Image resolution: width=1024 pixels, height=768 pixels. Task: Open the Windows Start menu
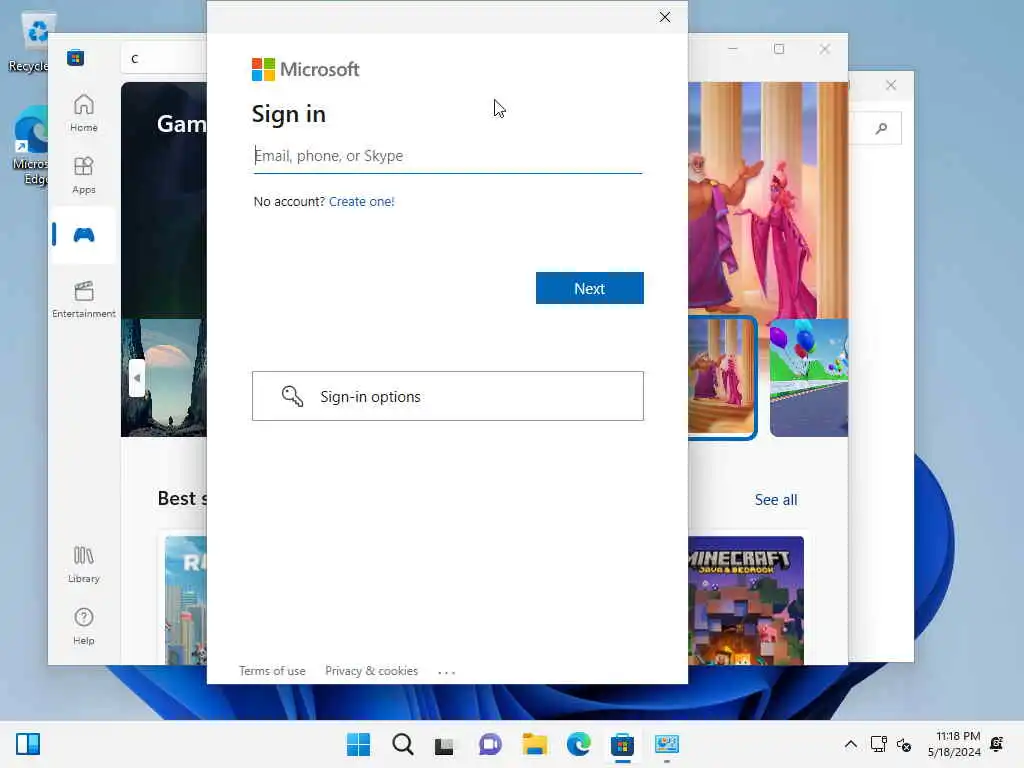(x=358, y=744)
